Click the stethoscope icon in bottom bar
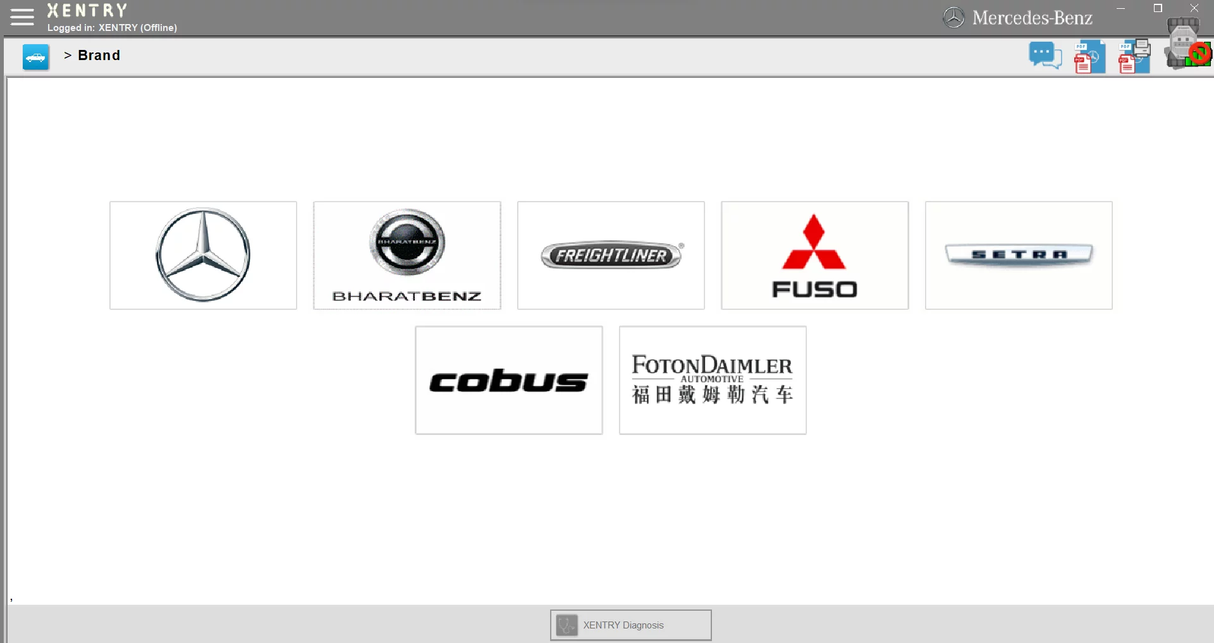The image size is (1214, 643). (567, 625)
